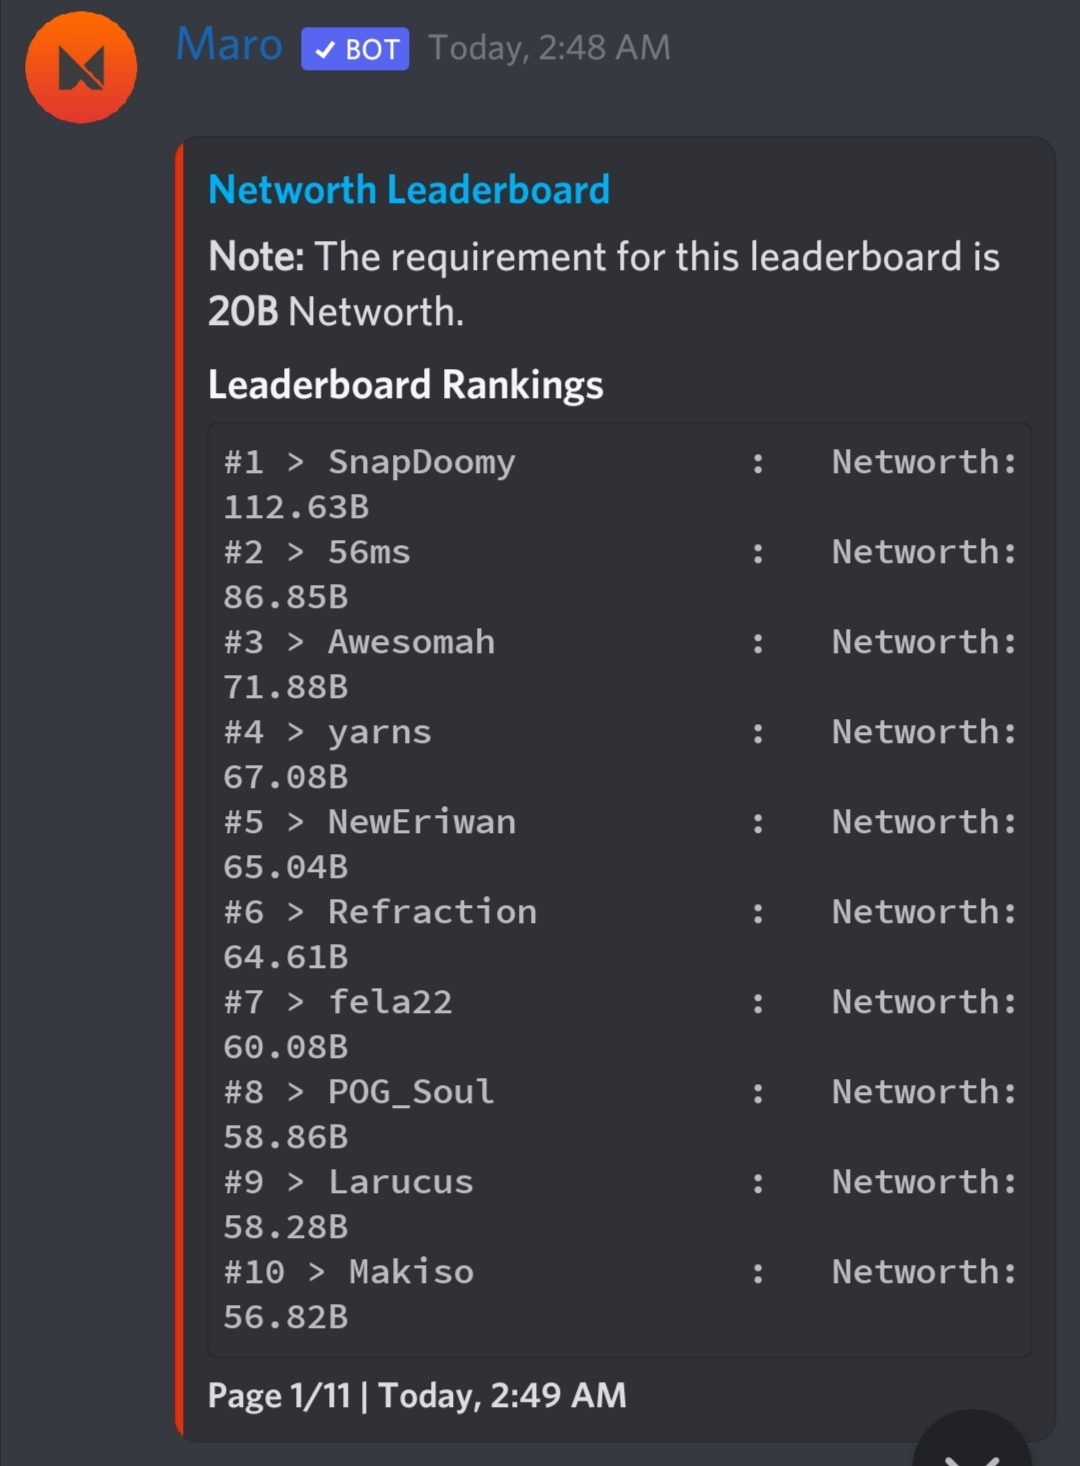Select the #3 Awesomah leaderboard entry
Image resolution: width=1080 pixels, height=1466 pixels.
coord(620,664)
